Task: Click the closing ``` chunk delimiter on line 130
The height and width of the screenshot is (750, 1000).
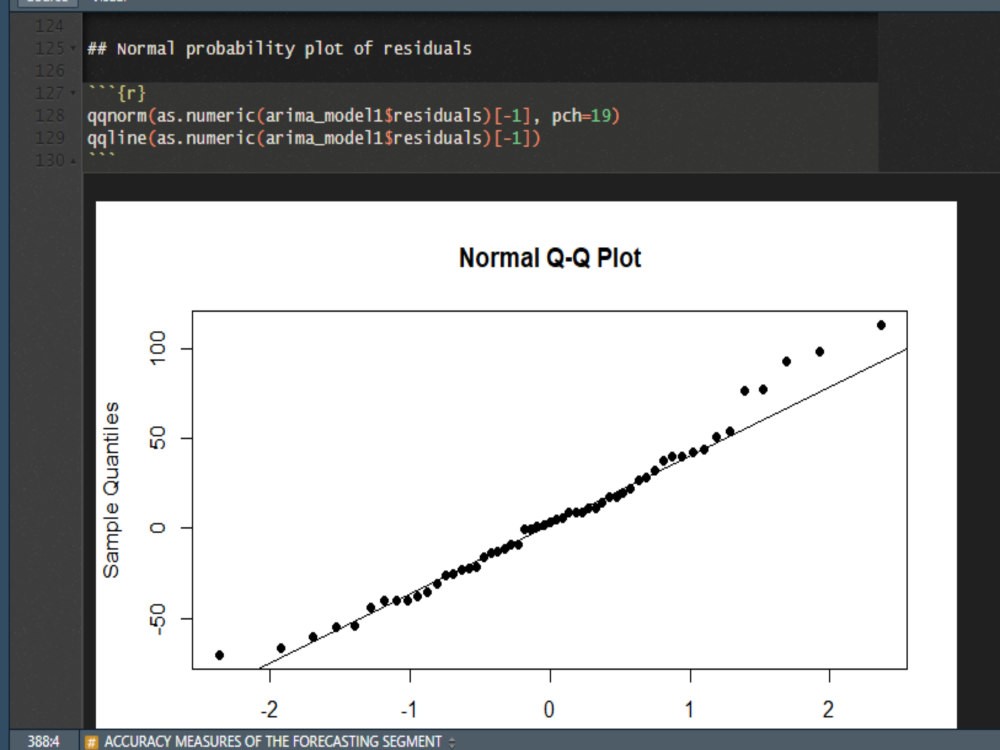Action: 101,156
